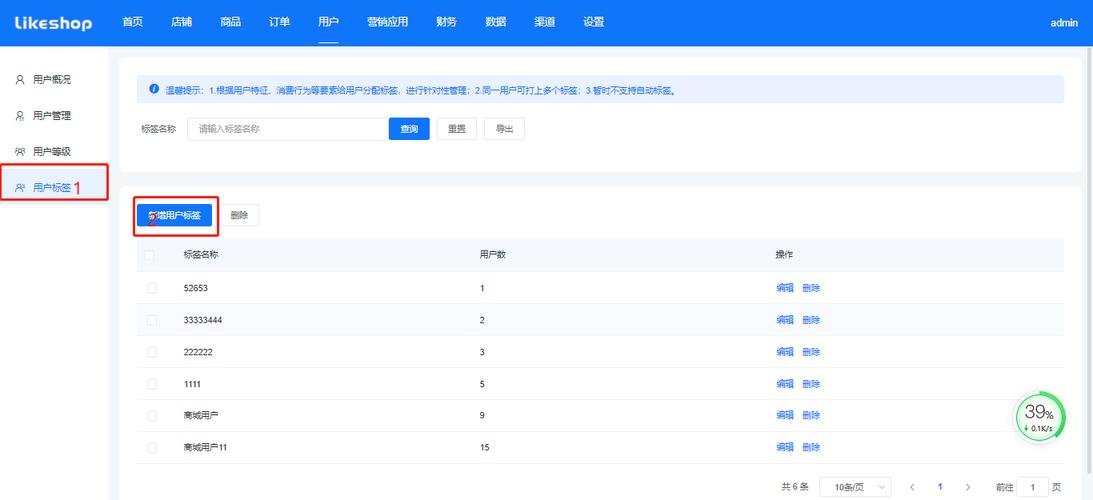Edit the tag 商城用户11
Viewport: 1093px width, 500px height.
[x=785, y=448]
